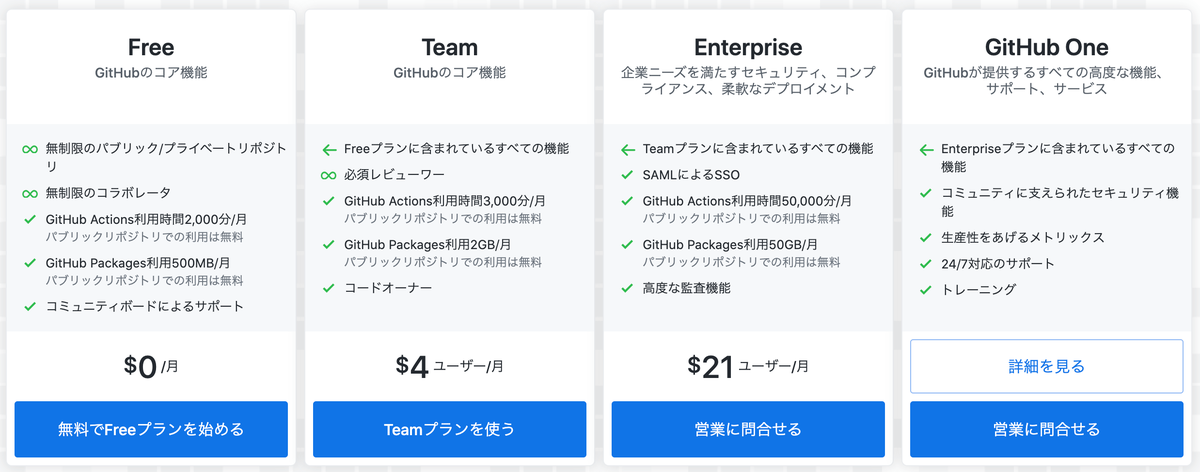Click the 無料でFreeプランを始める button
This screenshot has height=472, width=1200.
[151, 429]
